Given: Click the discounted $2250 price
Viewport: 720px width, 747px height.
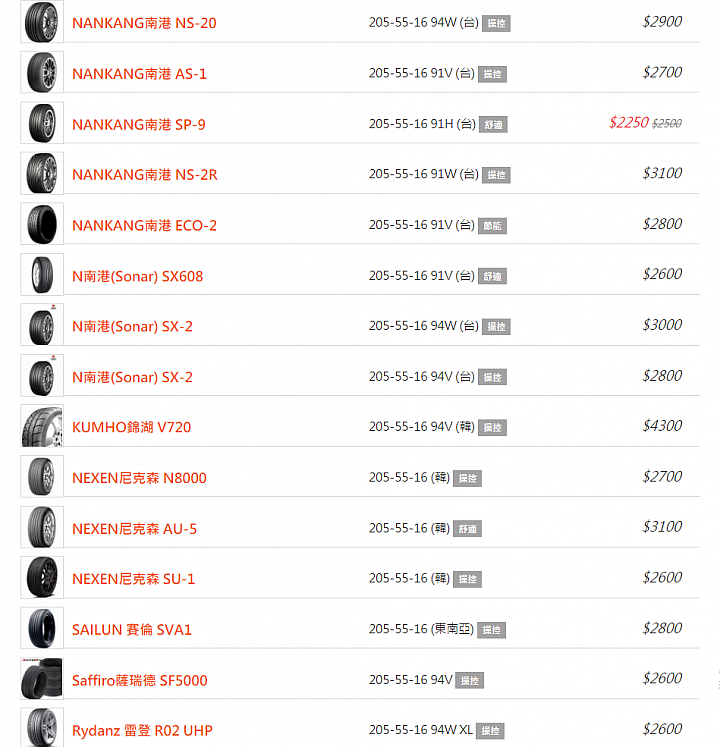Looking at the screenshot, I should [x=629, y=123].
